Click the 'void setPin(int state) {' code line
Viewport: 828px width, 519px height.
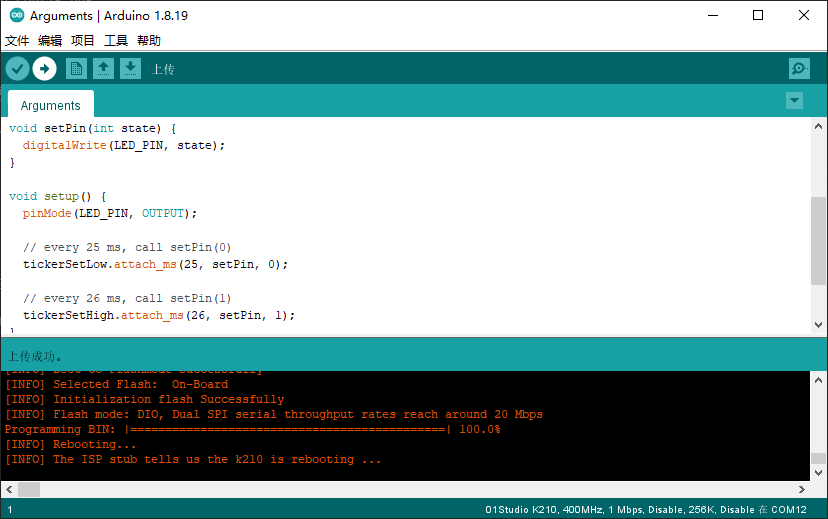click(x=92, y=128)
